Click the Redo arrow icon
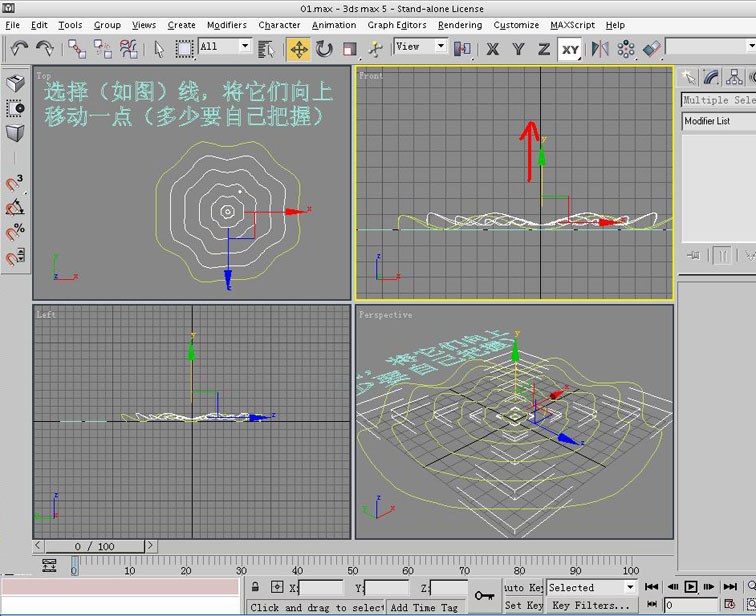This screenshot has width=756, height=616. point(45,48)
